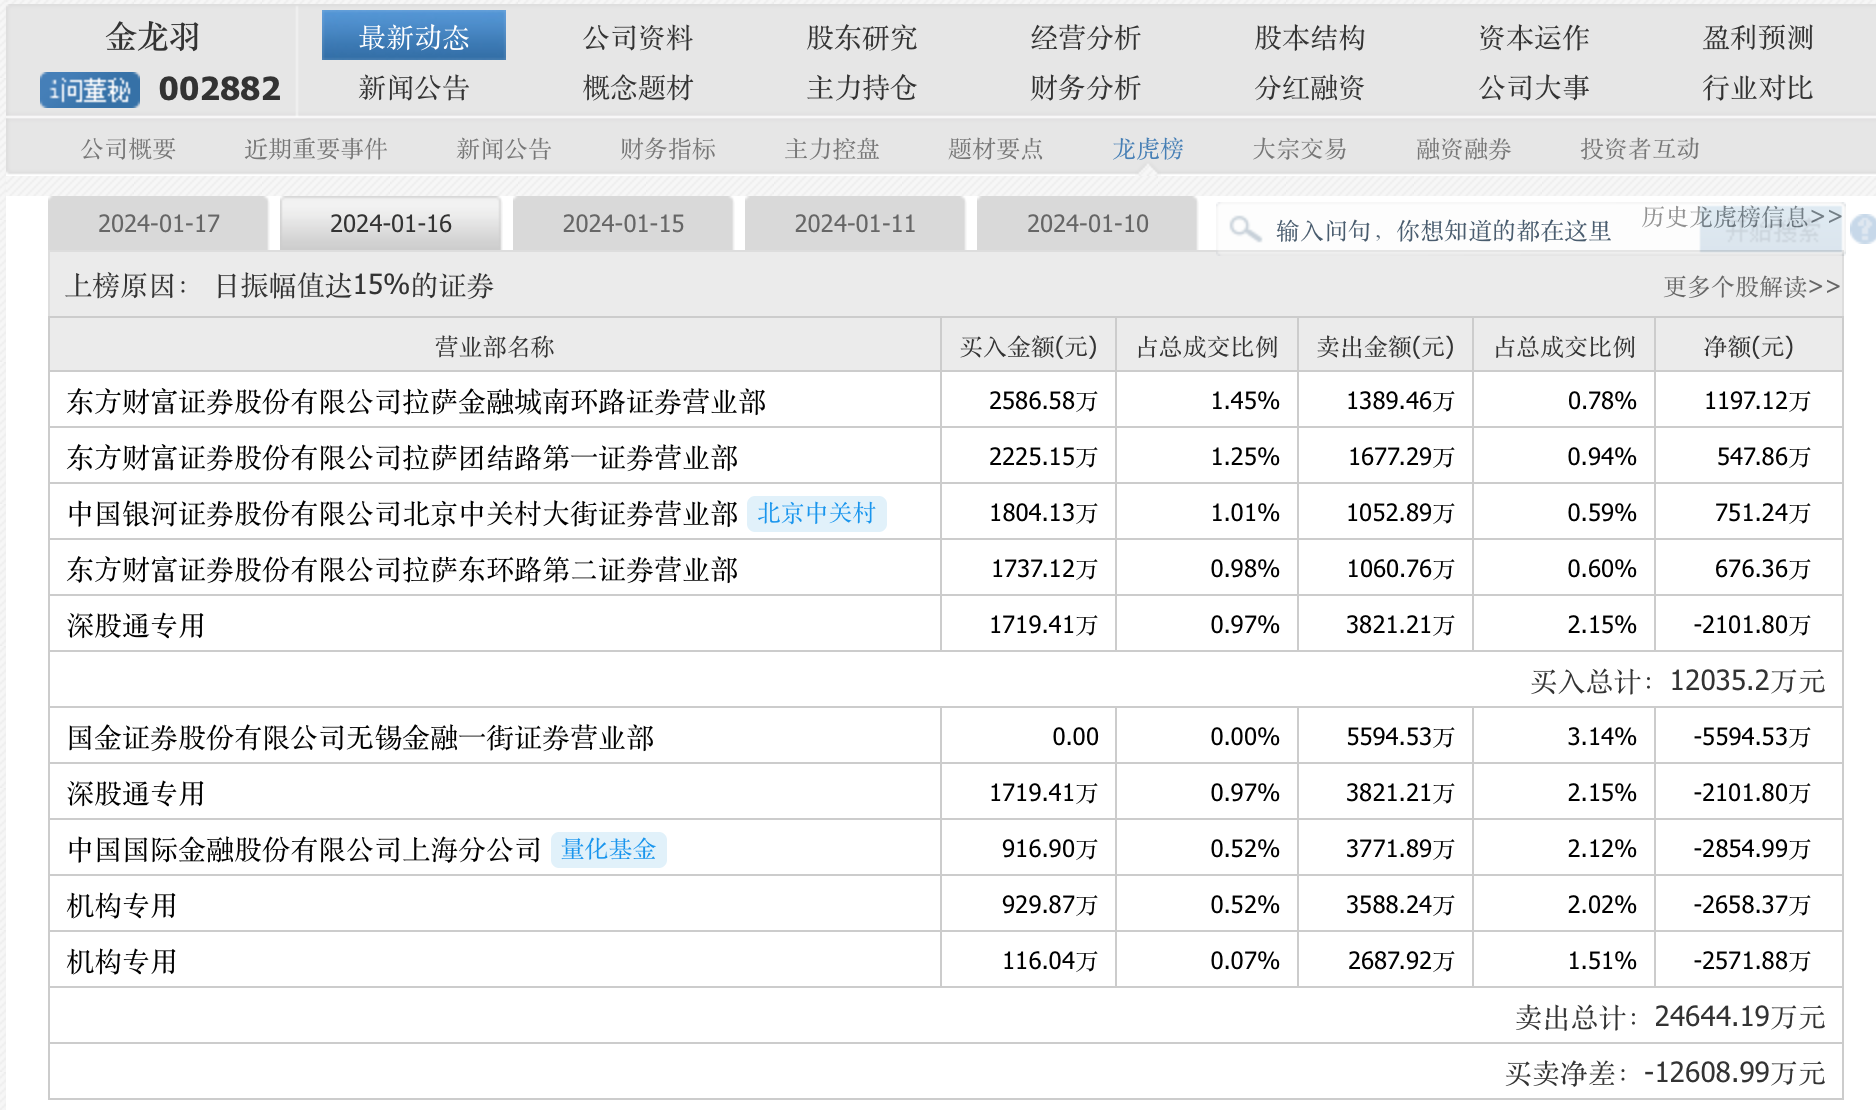1876x1110 pixels.
Task: Open 中国国际金融上海分公司 link
Action: pos(304,850)
